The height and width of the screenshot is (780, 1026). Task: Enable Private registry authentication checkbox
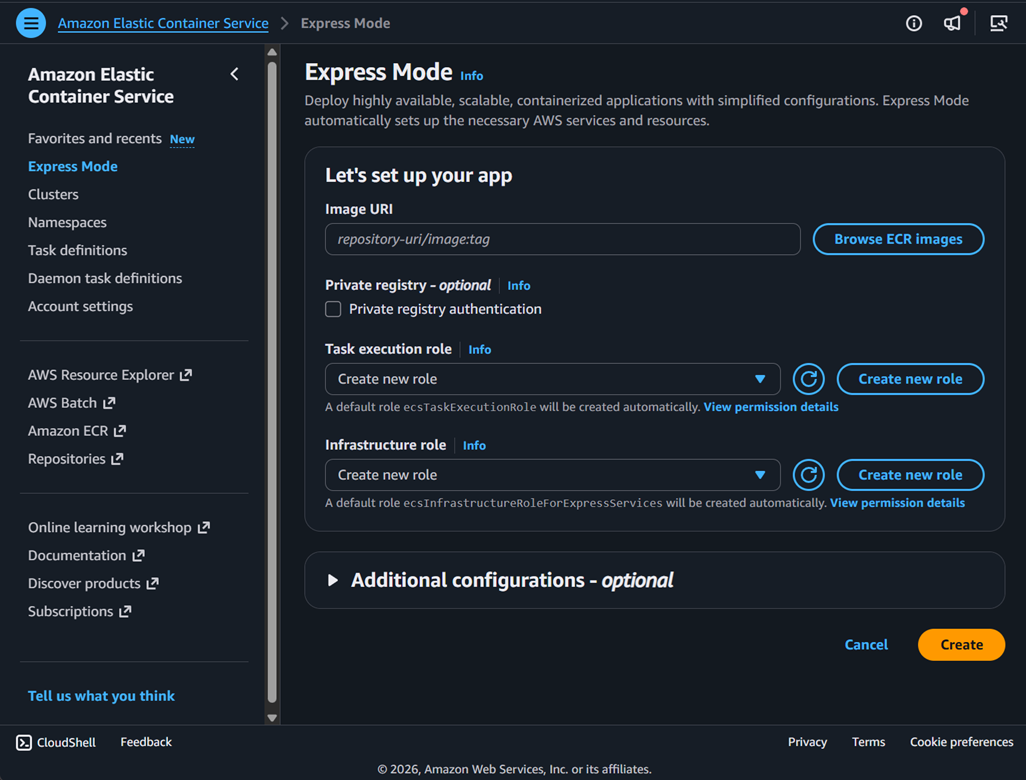click(x=333, y=309)
